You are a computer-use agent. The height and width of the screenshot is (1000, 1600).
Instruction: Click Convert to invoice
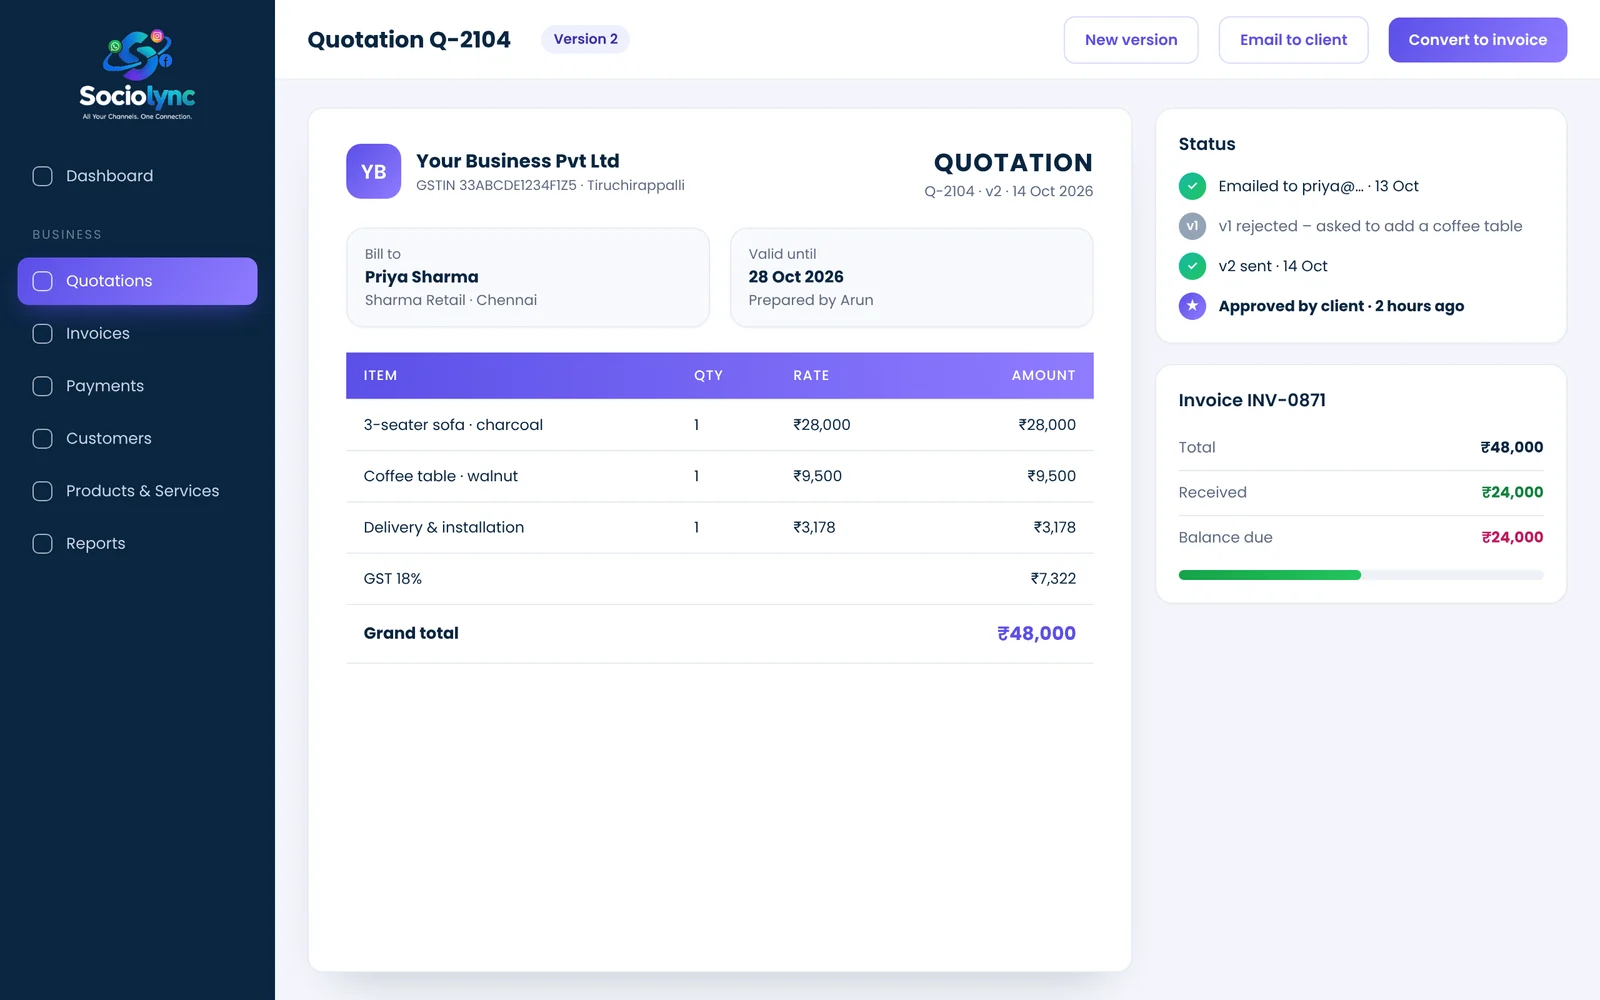tap(1477, 40)
